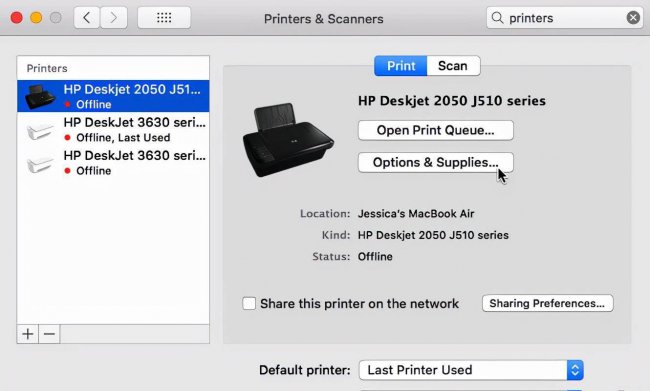Click the Printers list header

pyautogui.click(x=47, y=68)
